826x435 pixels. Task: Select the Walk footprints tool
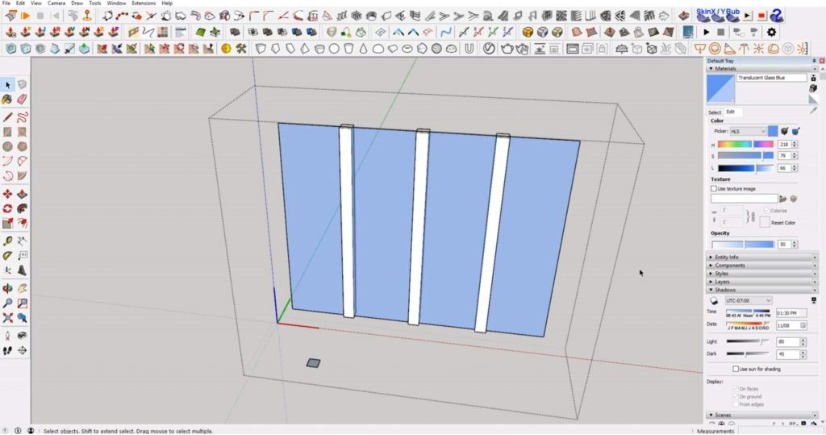(x=7, y=350)
